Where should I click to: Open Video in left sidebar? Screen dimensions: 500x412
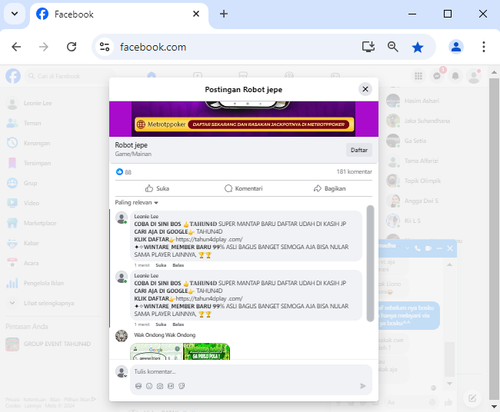(53, 203)
